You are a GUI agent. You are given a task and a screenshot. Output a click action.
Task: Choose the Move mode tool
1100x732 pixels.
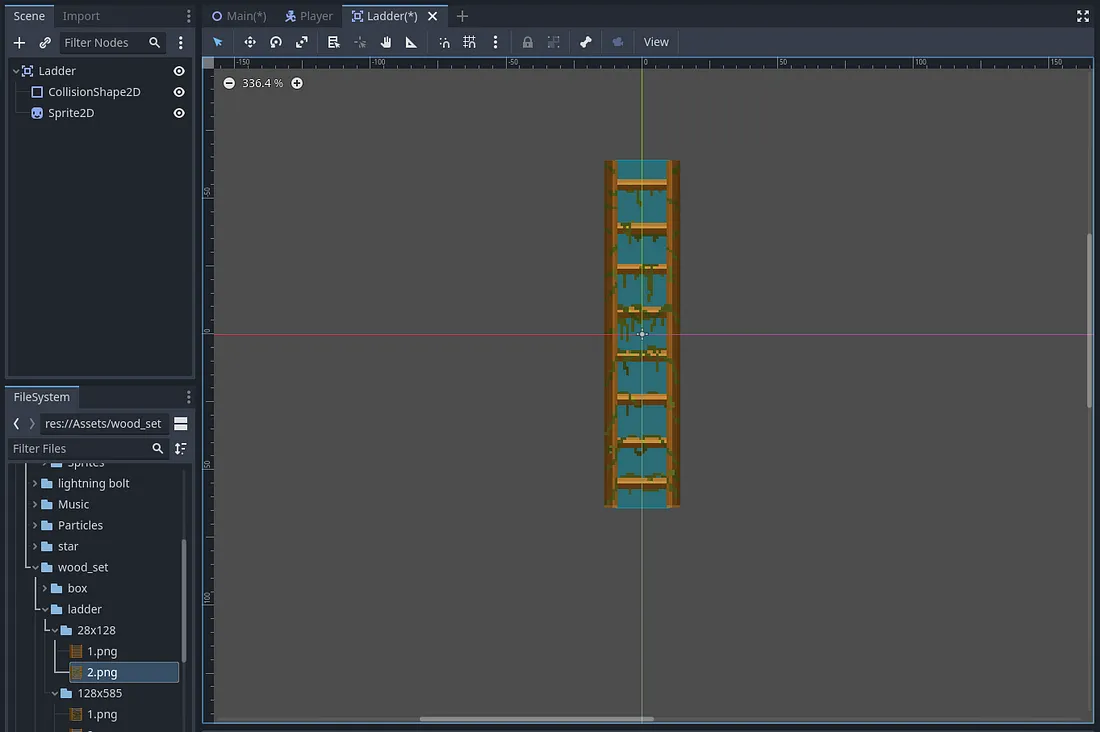point(250,42)
